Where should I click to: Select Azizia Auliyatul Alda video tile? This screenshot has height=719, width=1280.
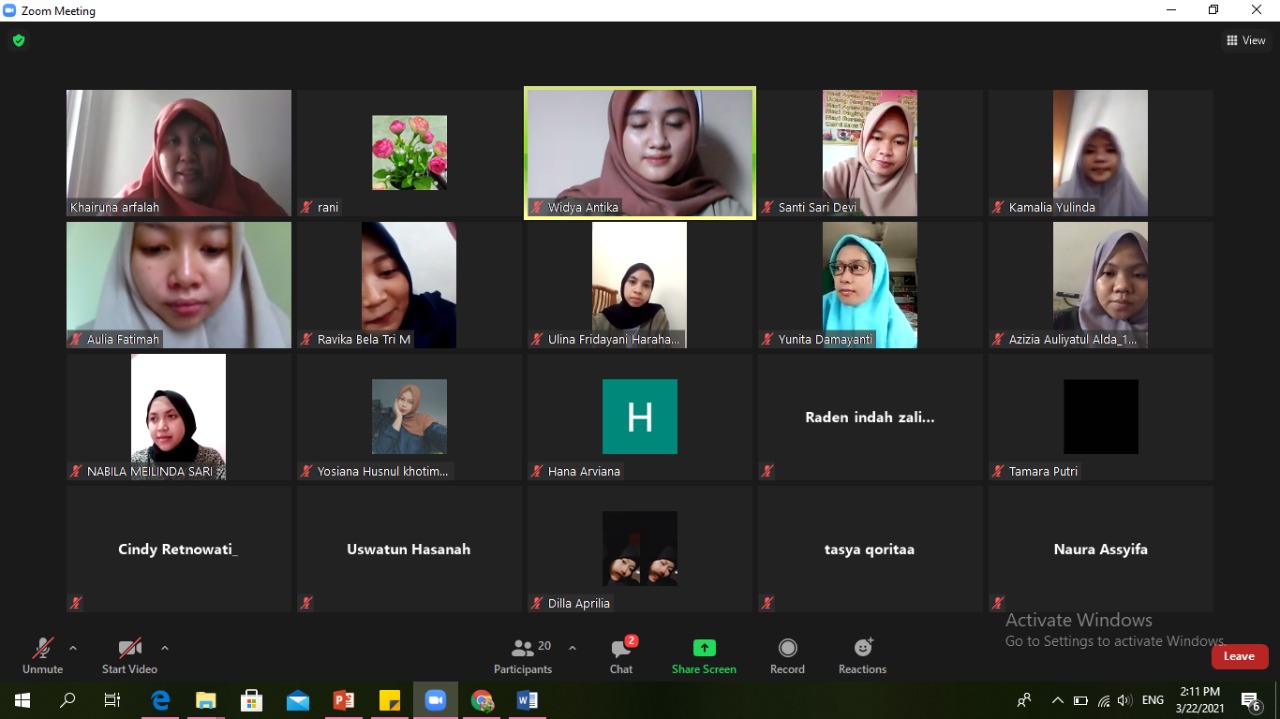pyautogui.click(x=1100, y=285)
